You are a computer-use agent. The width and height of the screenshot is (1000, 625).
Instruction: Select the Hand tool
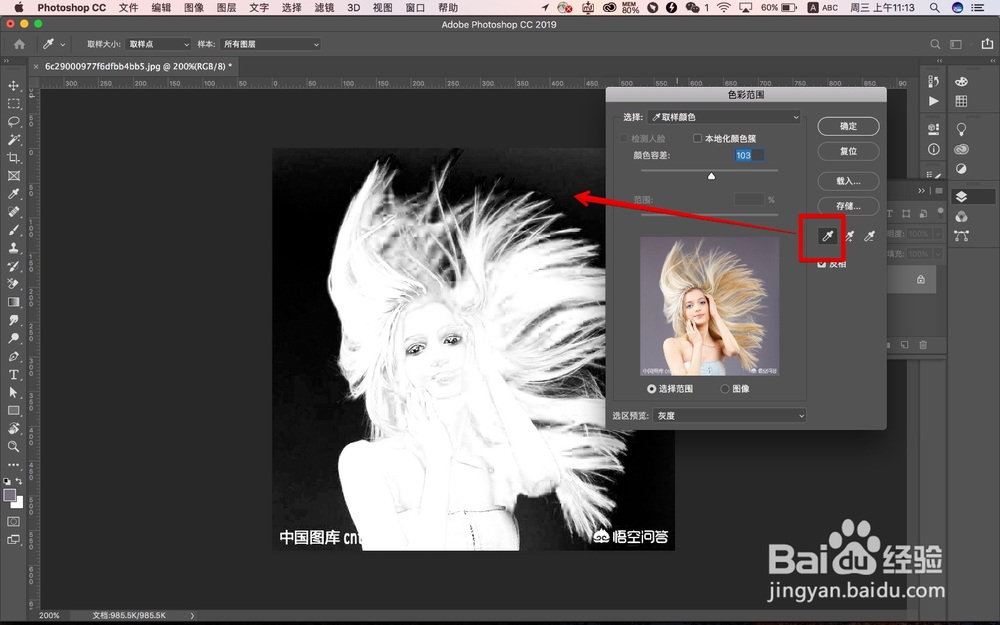(x=13, y=429)
